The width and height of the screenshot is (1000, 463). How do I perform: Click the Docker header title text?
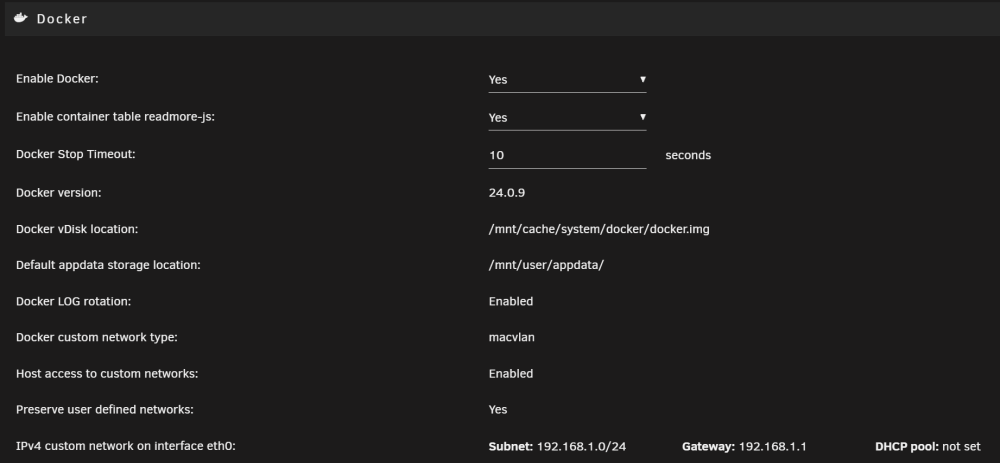pos(62,19)
